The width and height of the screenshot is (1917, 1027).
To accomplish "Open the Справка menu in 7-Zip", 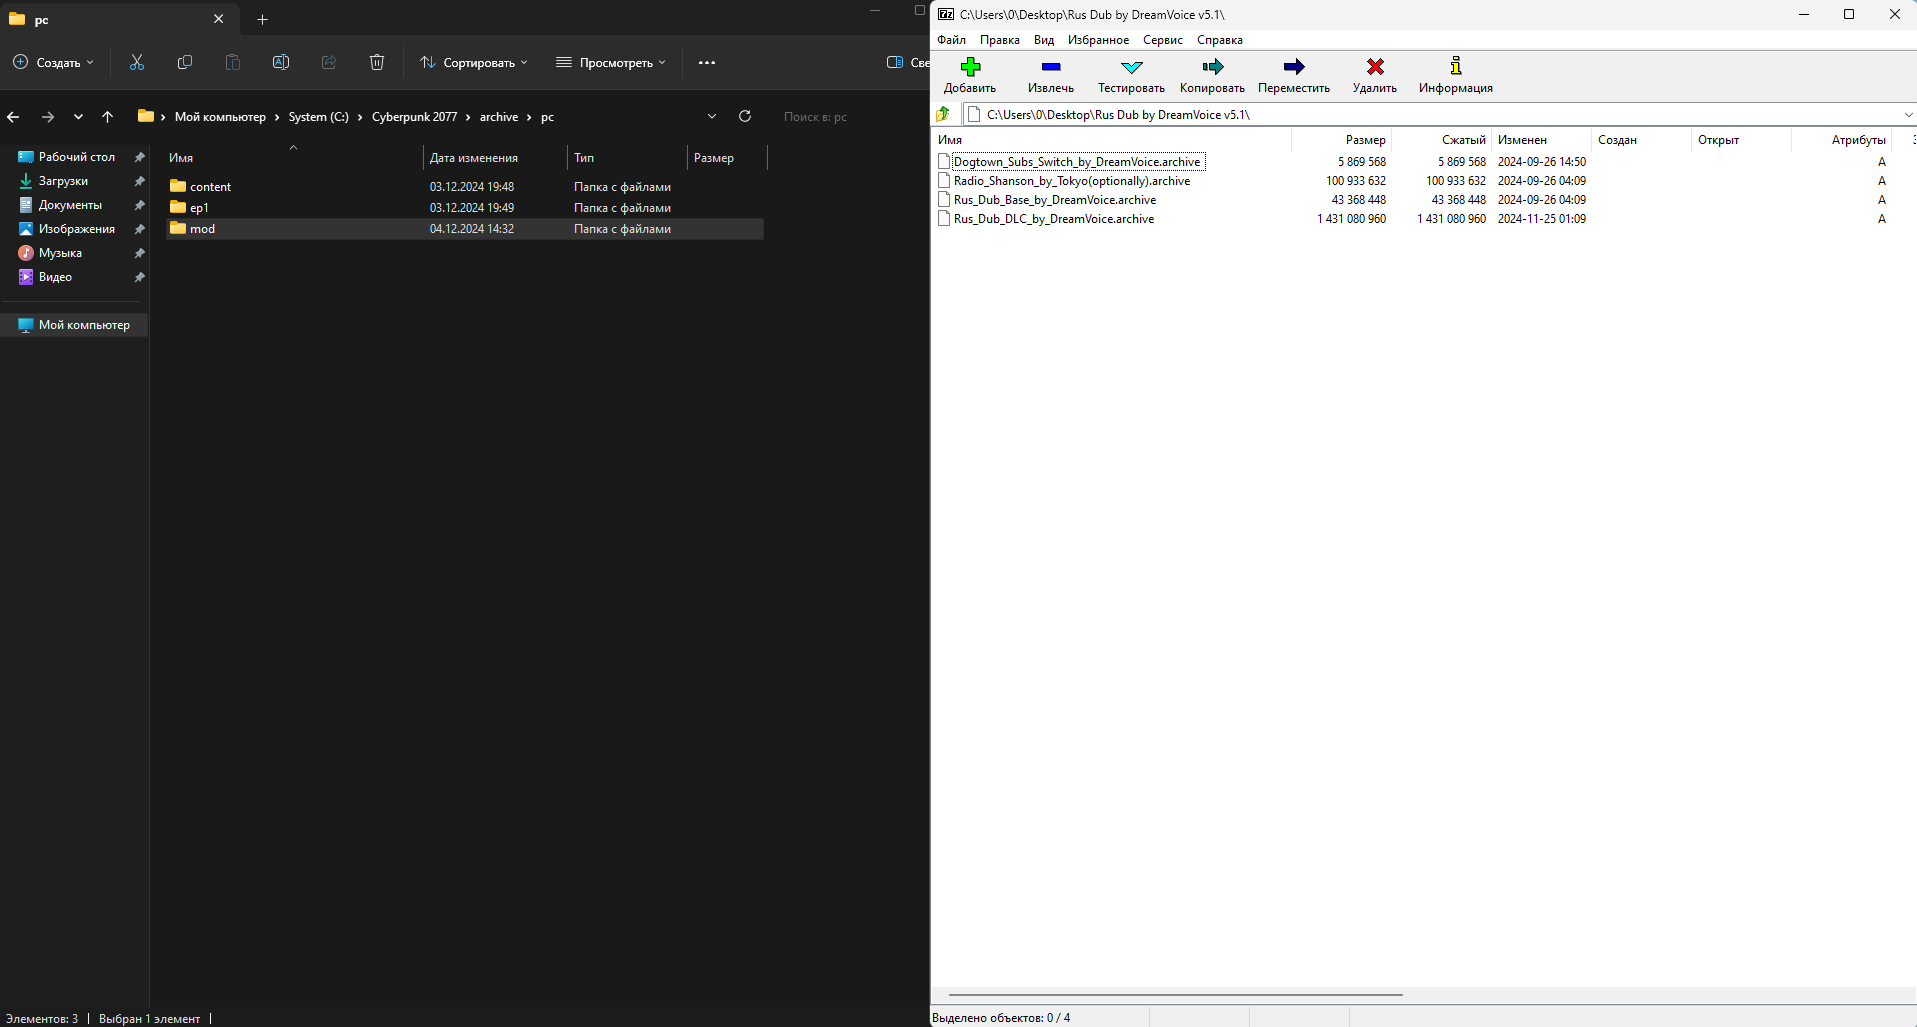I will 1220,40.
